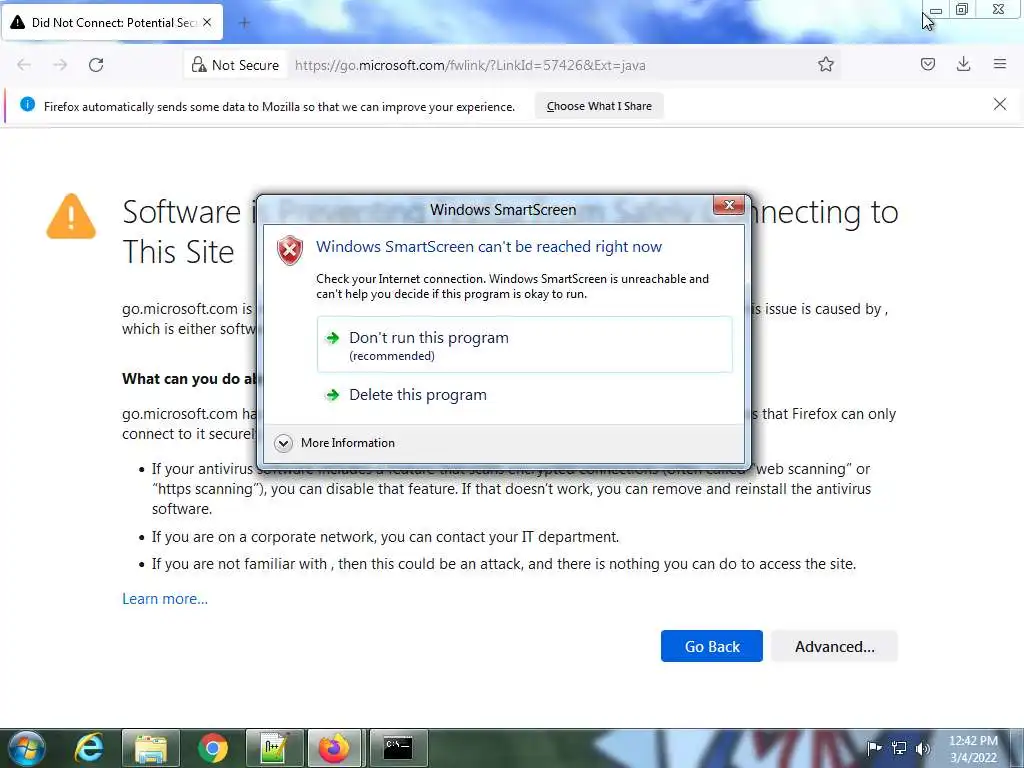Click the greyed-out back arrow in Firefox toolbar
This screenshot has height=768, width=1024.
click(x=24, y=65)
